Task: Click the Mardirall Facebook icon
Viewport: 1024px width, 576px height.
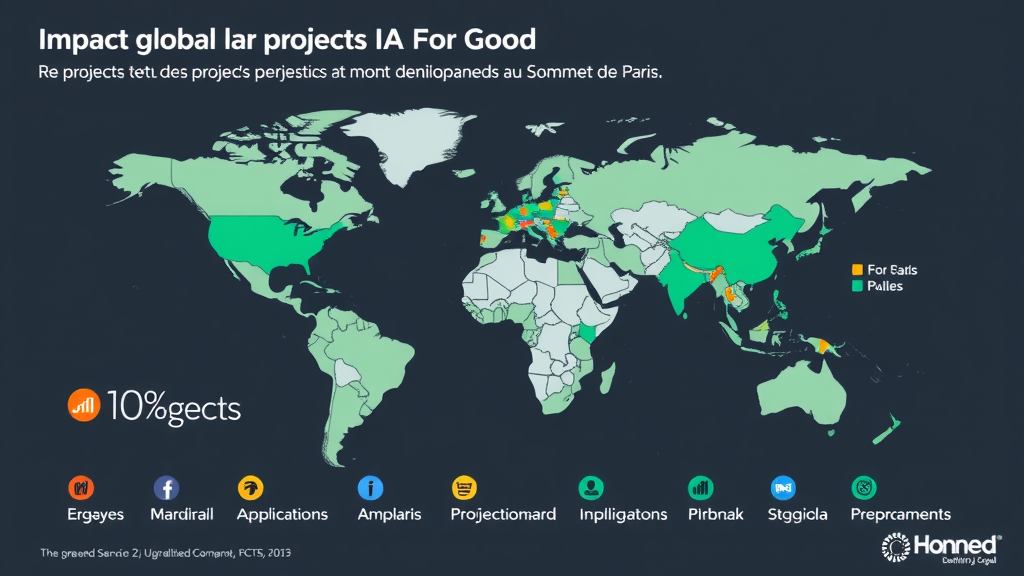Action: 164,489
